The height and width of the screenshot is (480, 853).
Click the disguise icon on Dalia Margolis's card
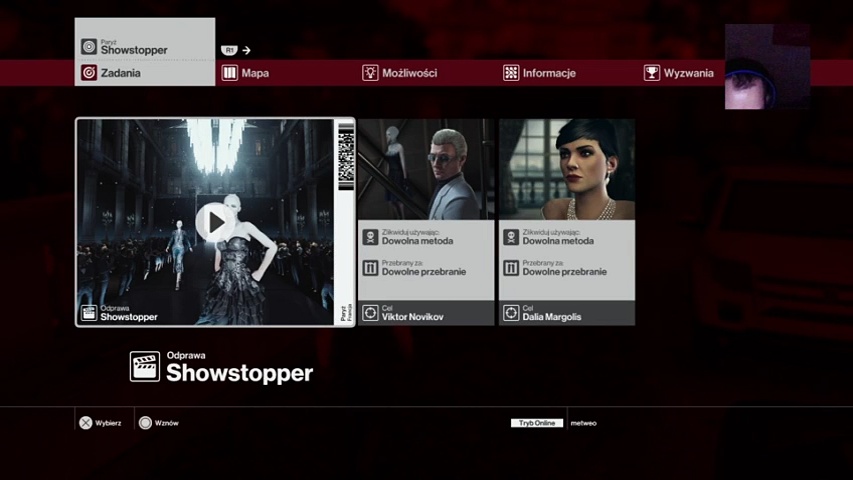tap(511, 268)
